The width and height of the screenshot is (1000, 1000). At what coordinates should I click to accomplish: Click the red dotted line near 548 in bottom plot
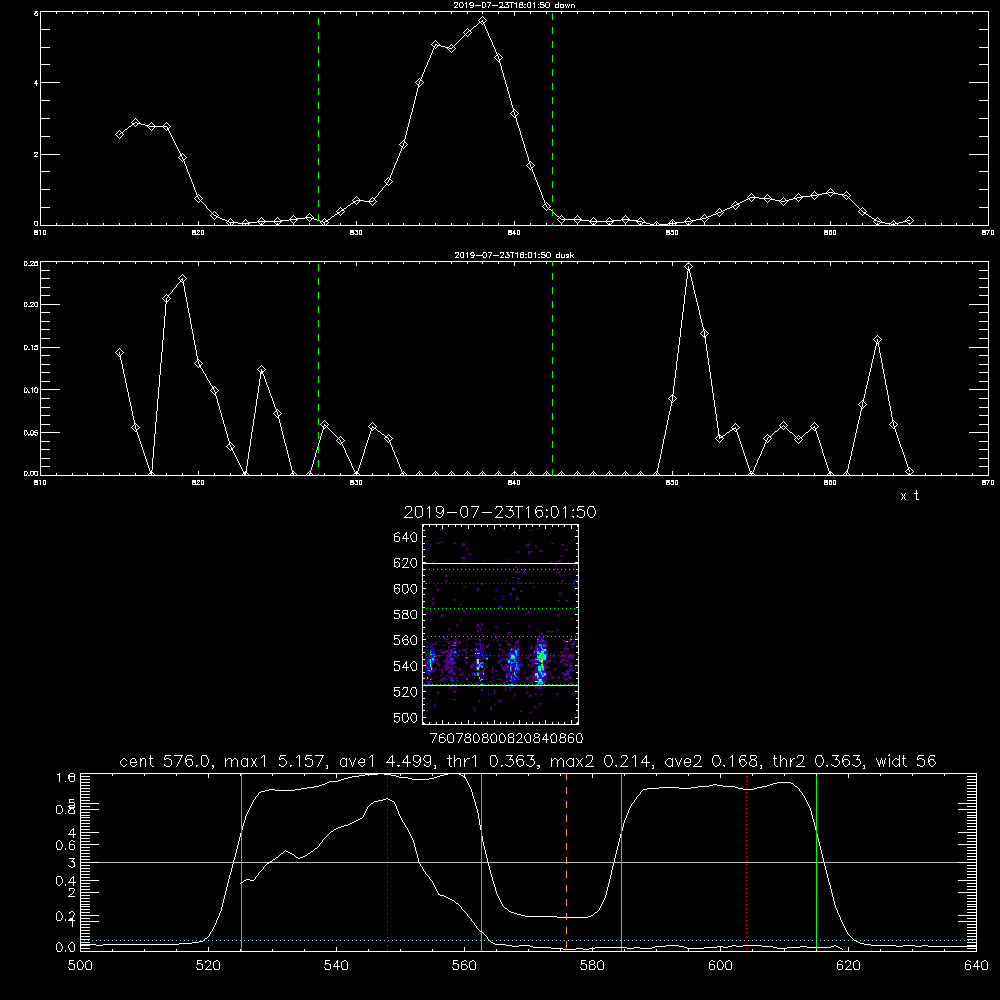pyautogui.click(x=387, y=861)
